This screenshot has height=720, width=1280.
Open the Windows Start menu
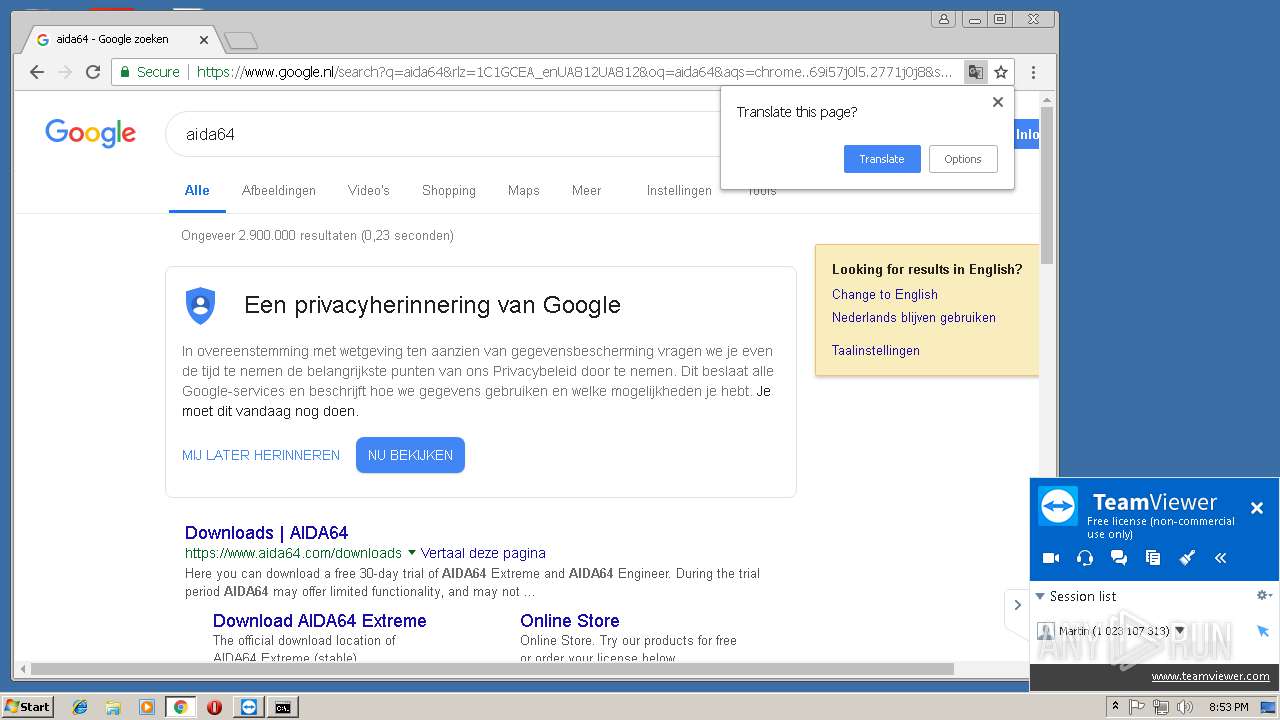28,707
